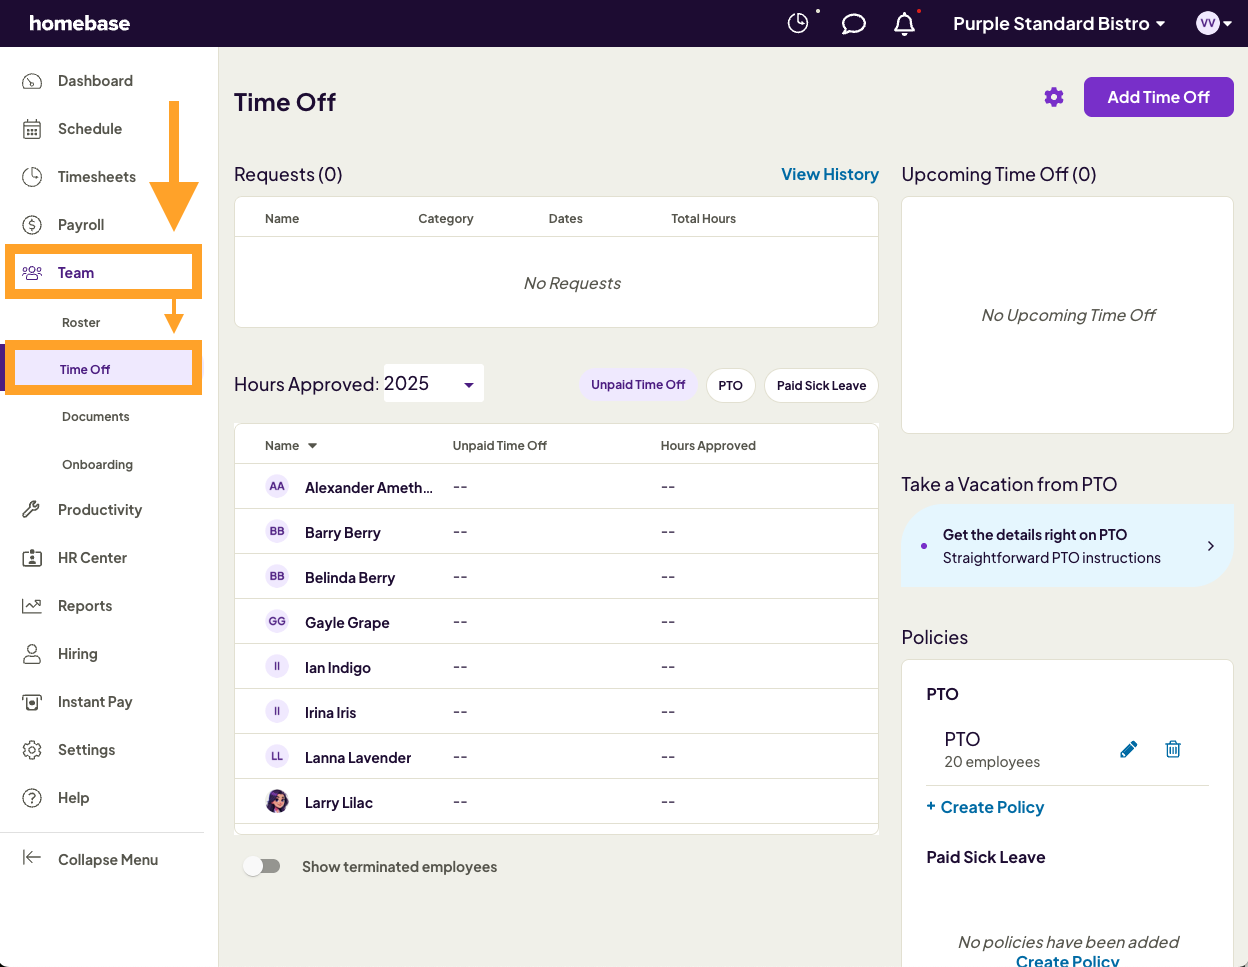Open the View History link
This screenshot has width=1248, height=967.
pos(829,174)
